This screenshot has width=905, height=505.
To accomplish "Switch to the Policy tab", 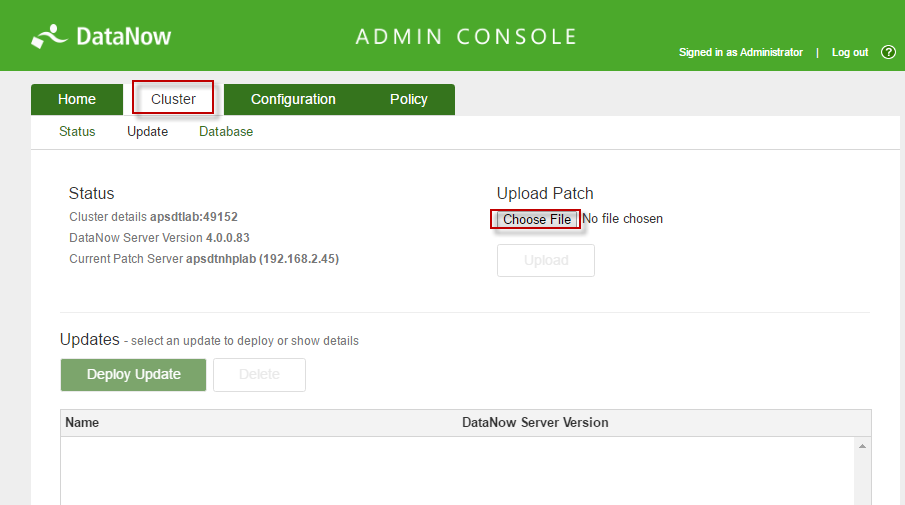I will point(409,99).
